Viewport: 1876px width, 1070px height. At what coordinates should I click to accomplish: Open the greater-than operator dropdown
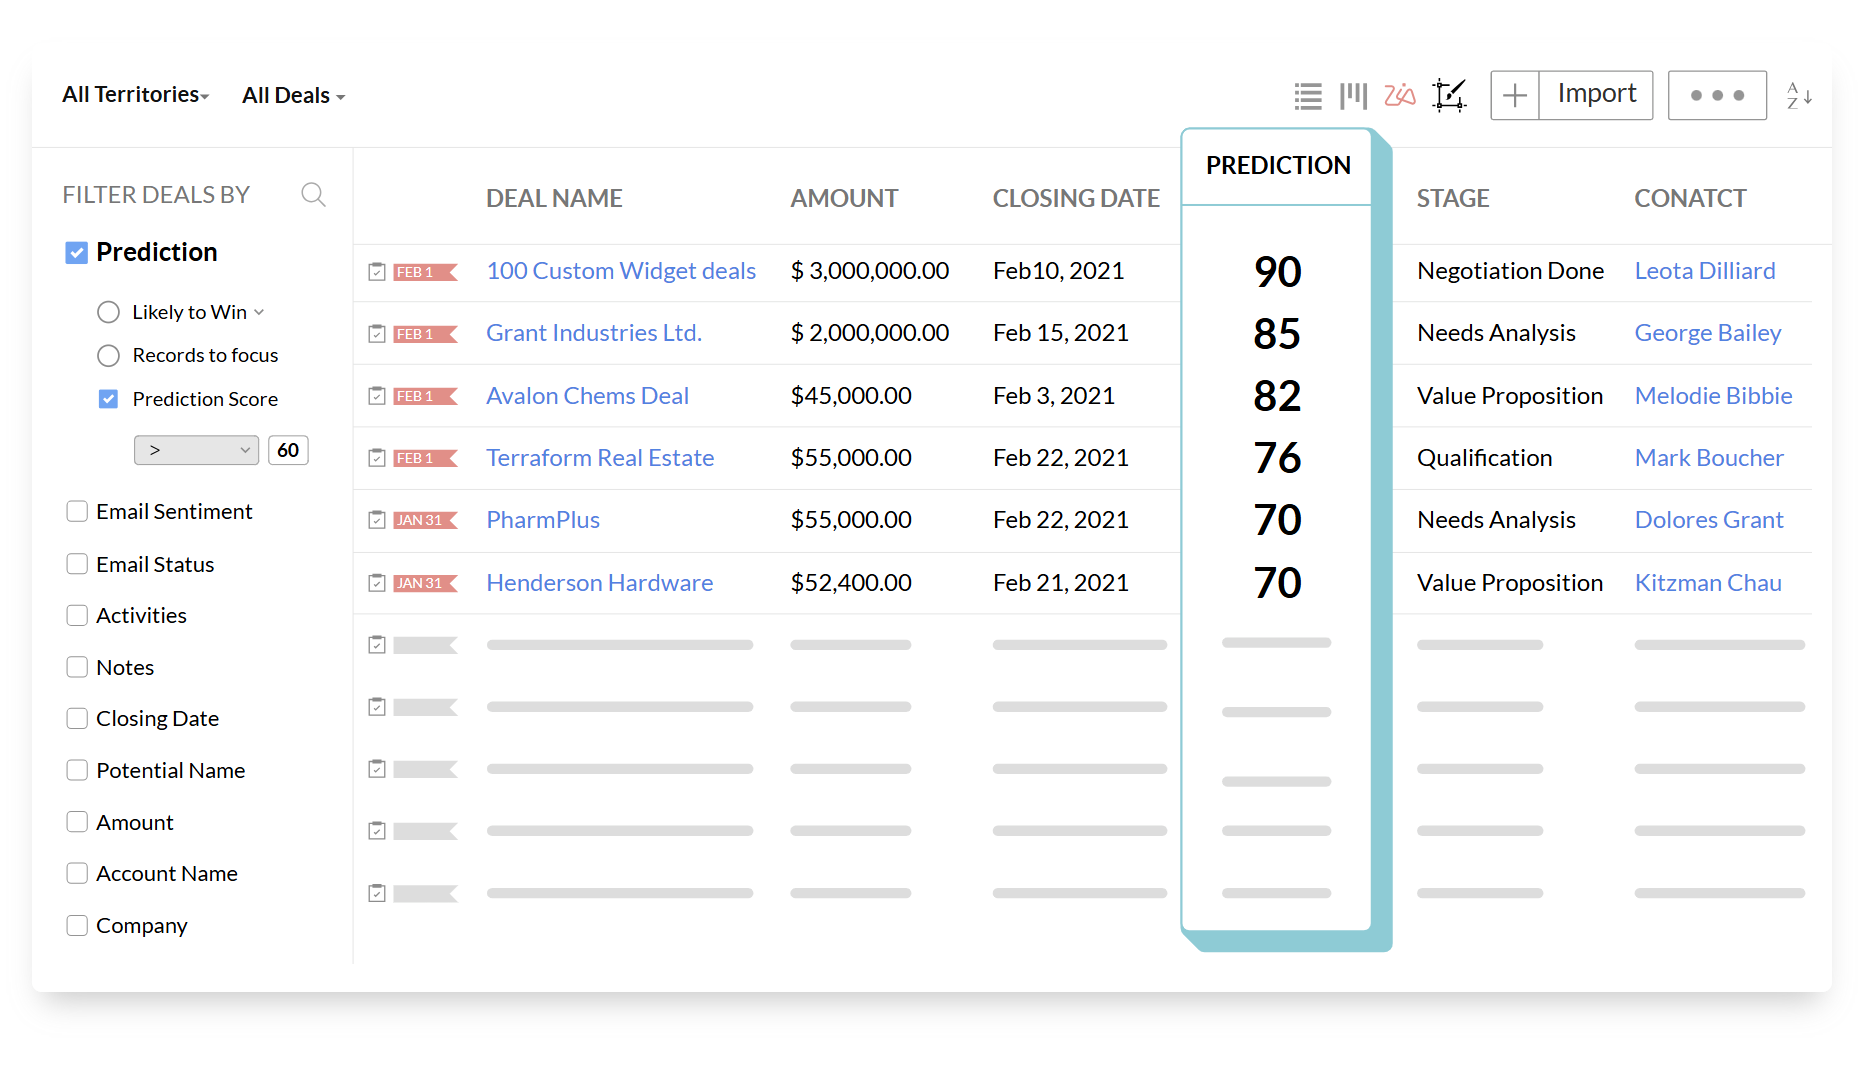196,450
